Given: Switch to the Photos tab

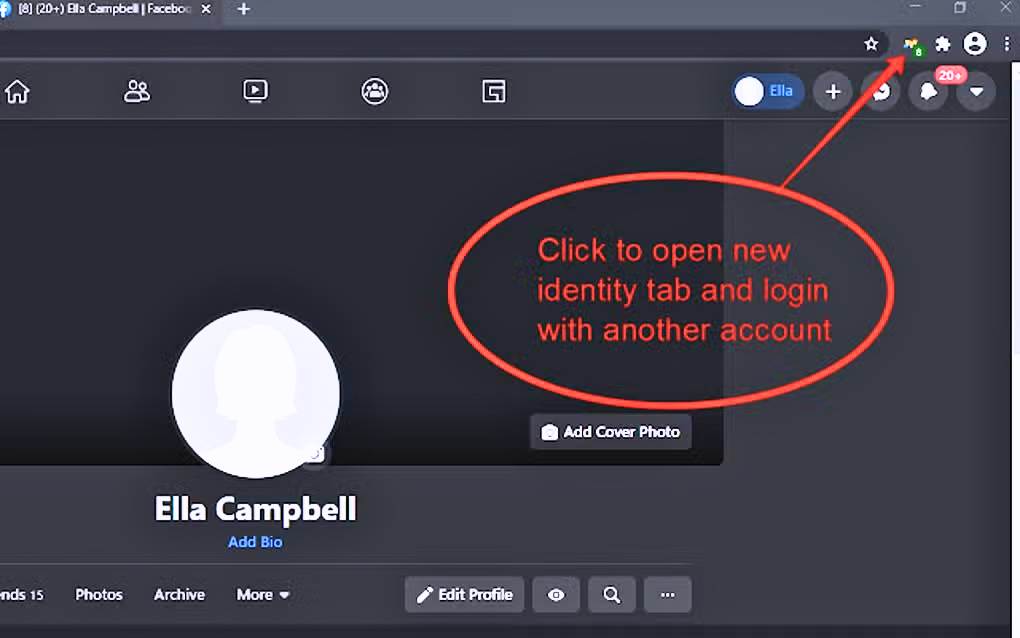Looking at the screenshot, I should tap(99, 595).
